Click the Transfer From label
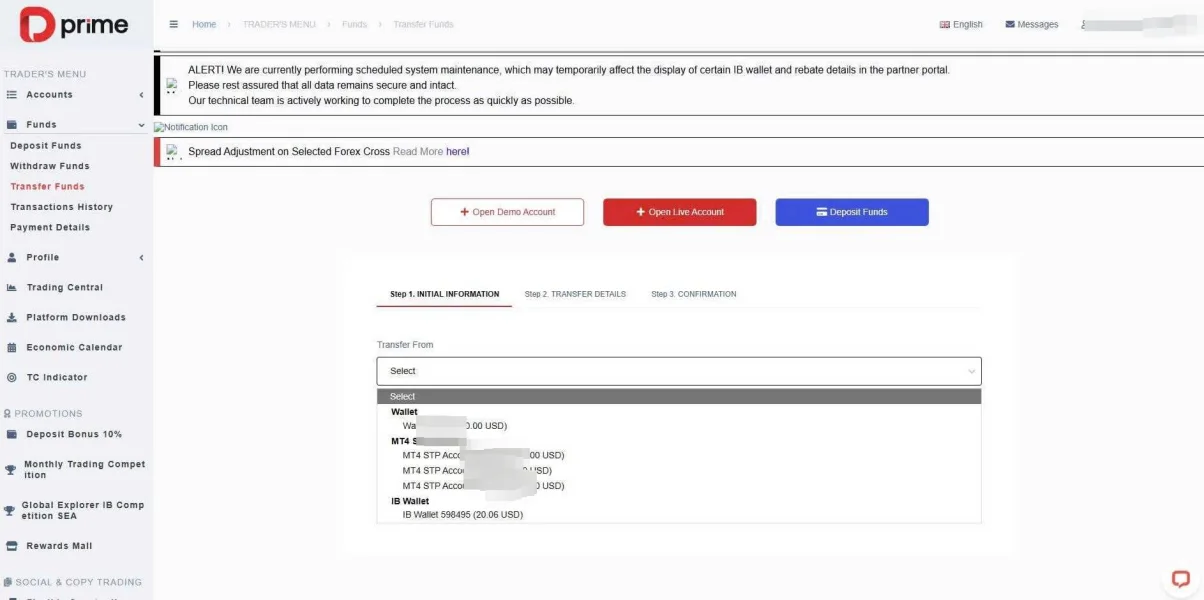 (x=405, y=345)
